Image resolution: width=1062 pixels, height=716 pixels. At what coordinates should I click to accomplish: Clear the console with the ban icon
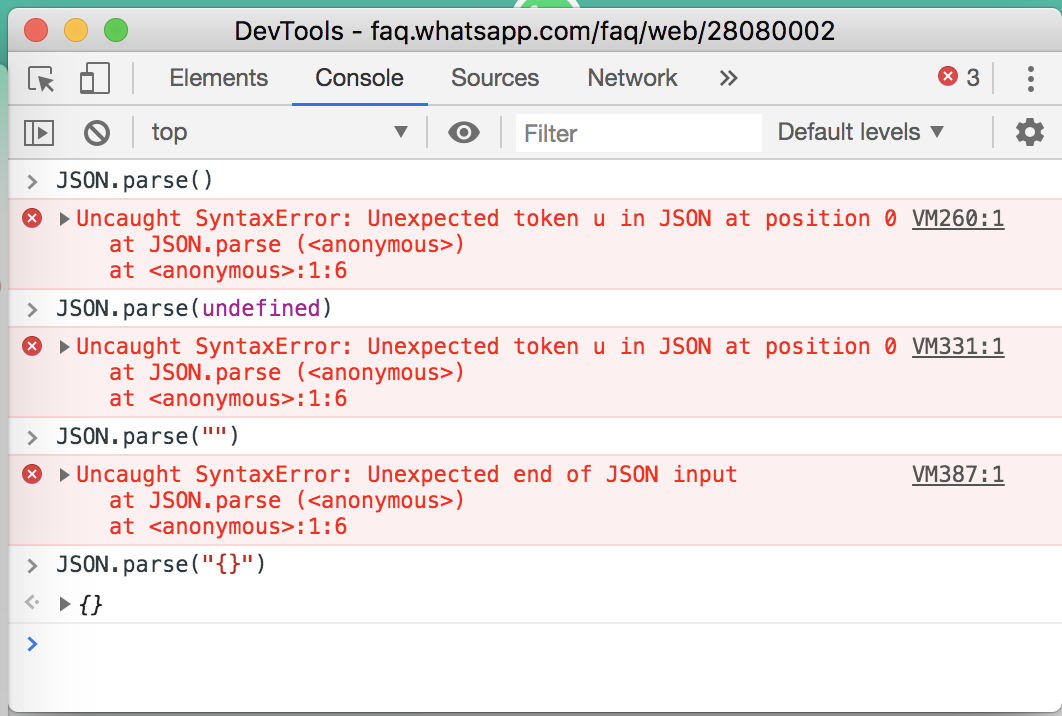[96, 132]
